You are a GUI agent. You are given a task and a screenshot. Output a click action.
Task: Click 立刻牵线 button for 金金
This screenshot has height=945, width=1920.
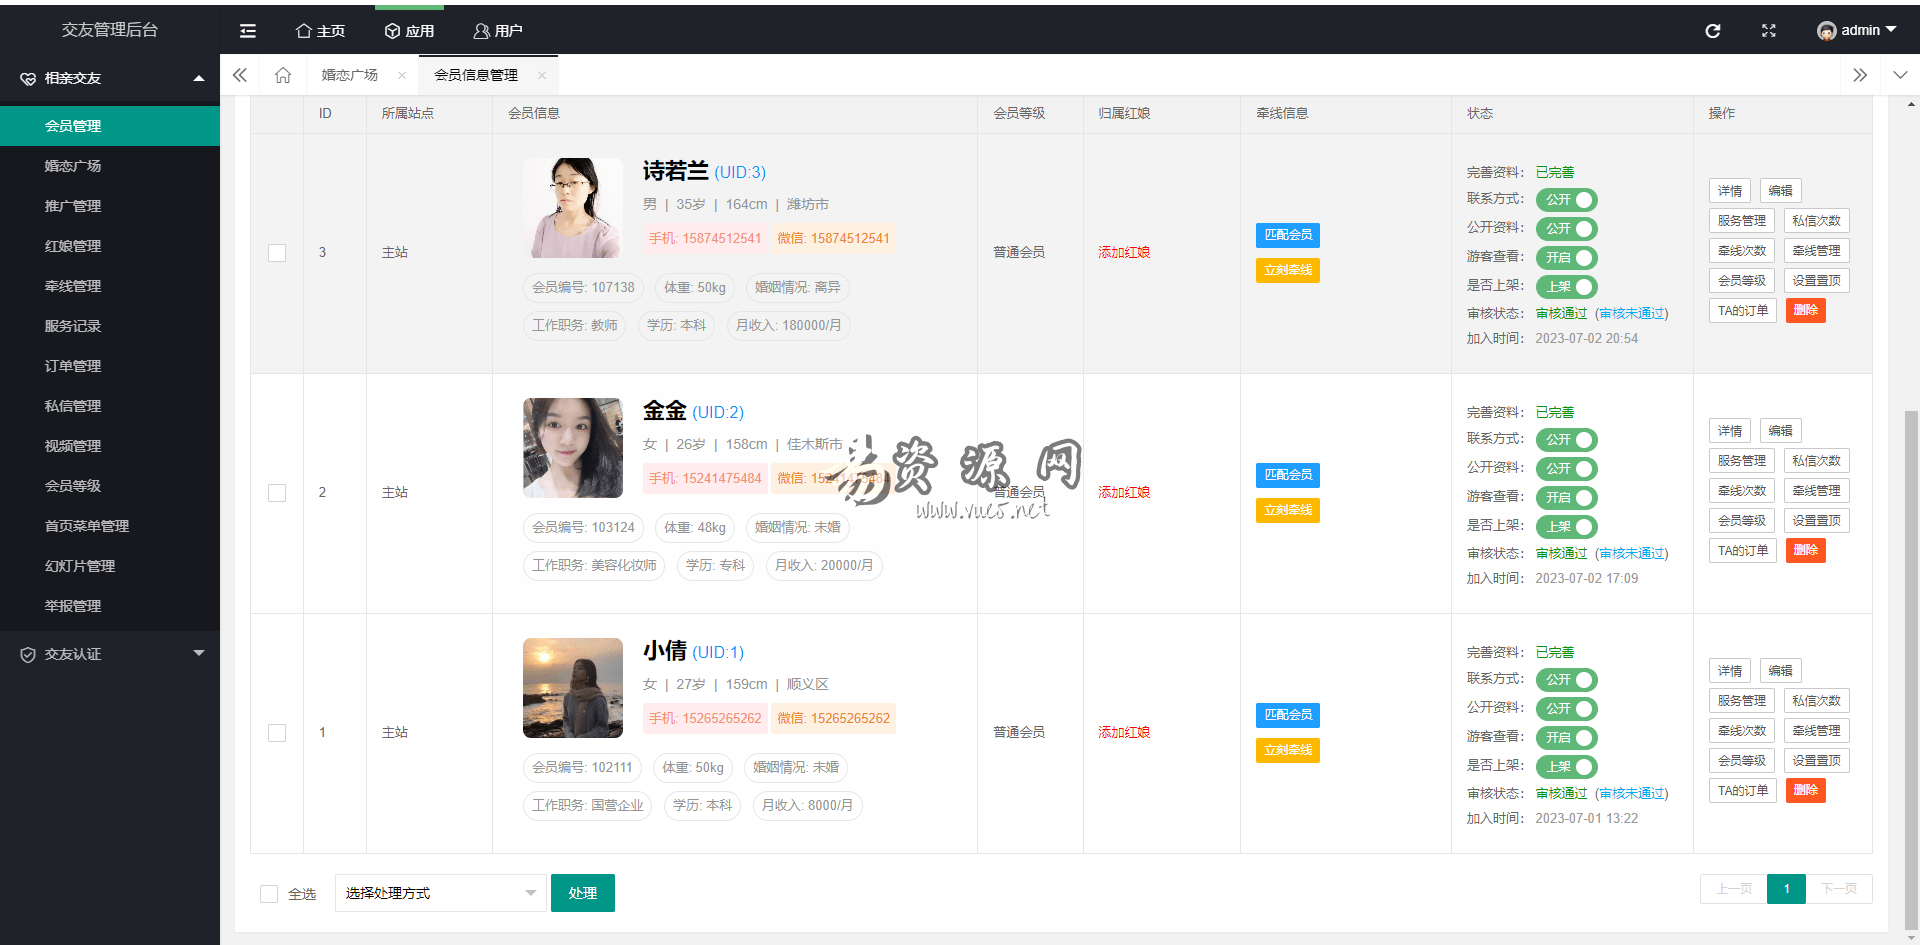pyautogui.click(x=1288, y=510)
